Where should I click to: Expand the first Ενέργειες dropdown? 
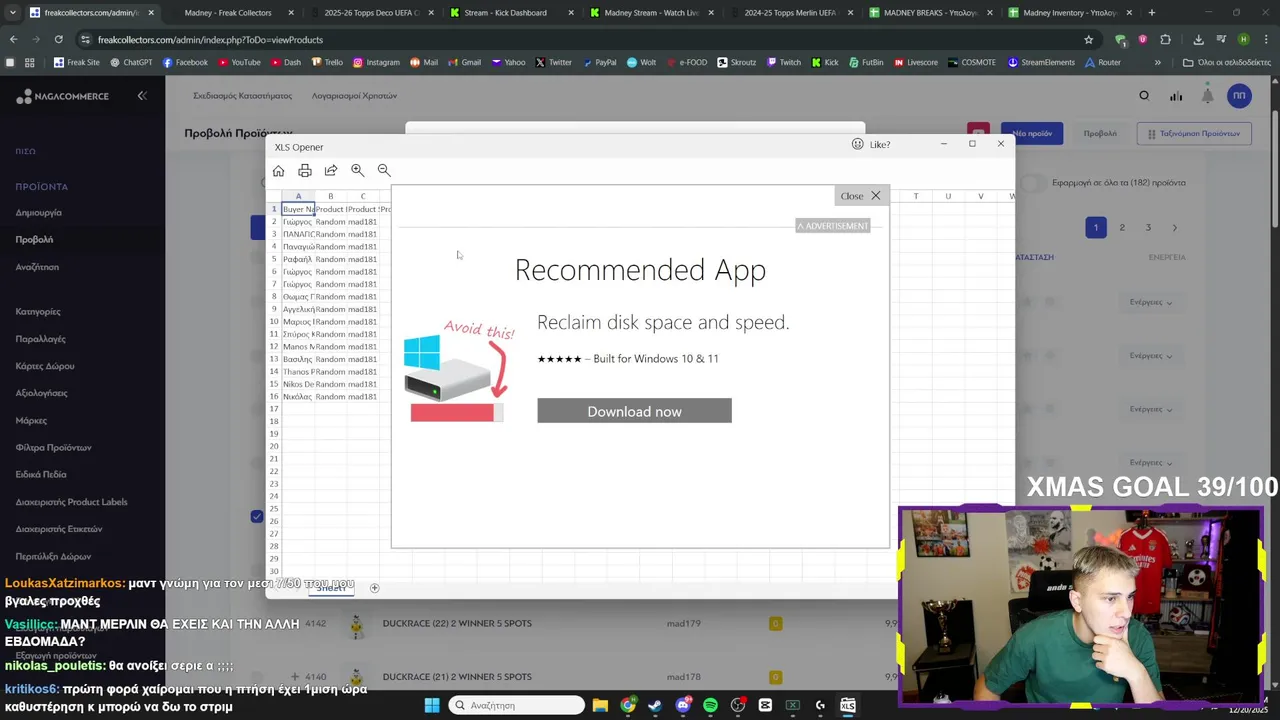1150,302
